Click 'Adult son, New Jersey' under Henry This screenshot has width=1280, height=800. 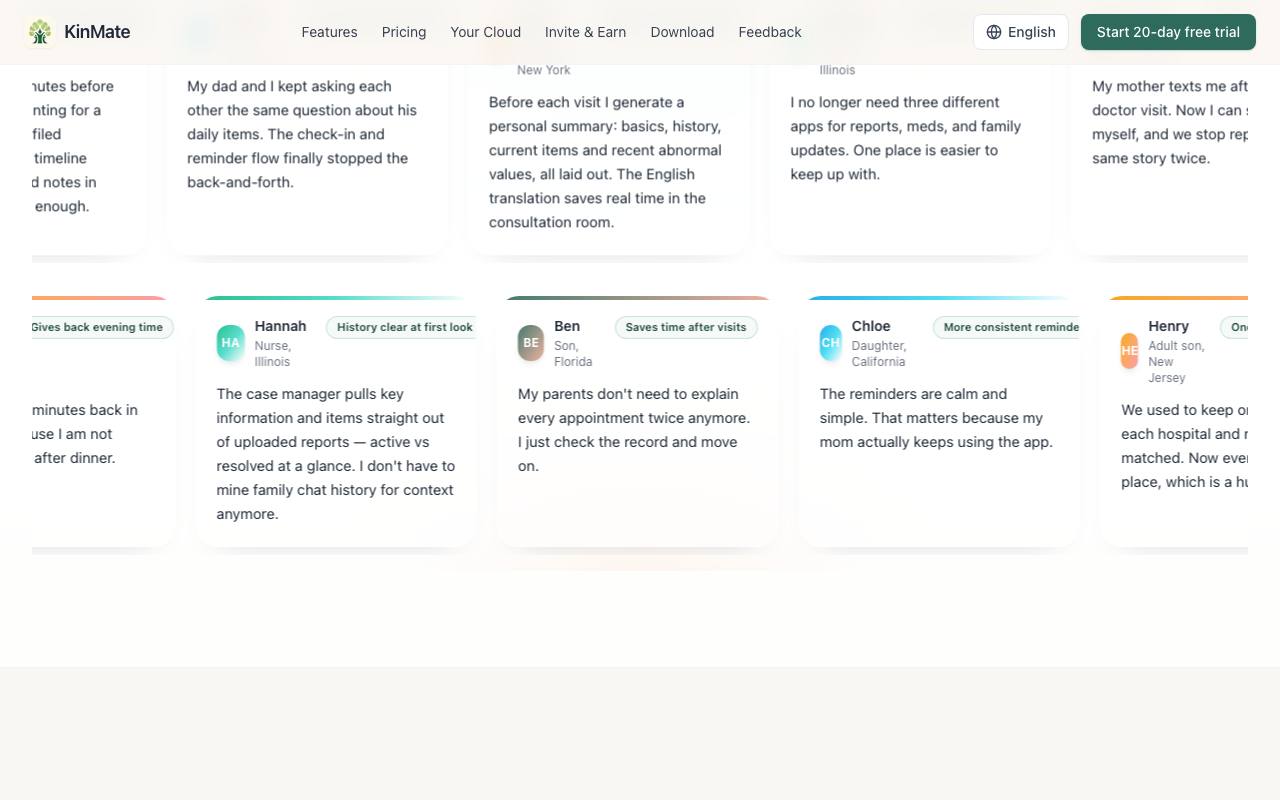[x=1177, y=362]
